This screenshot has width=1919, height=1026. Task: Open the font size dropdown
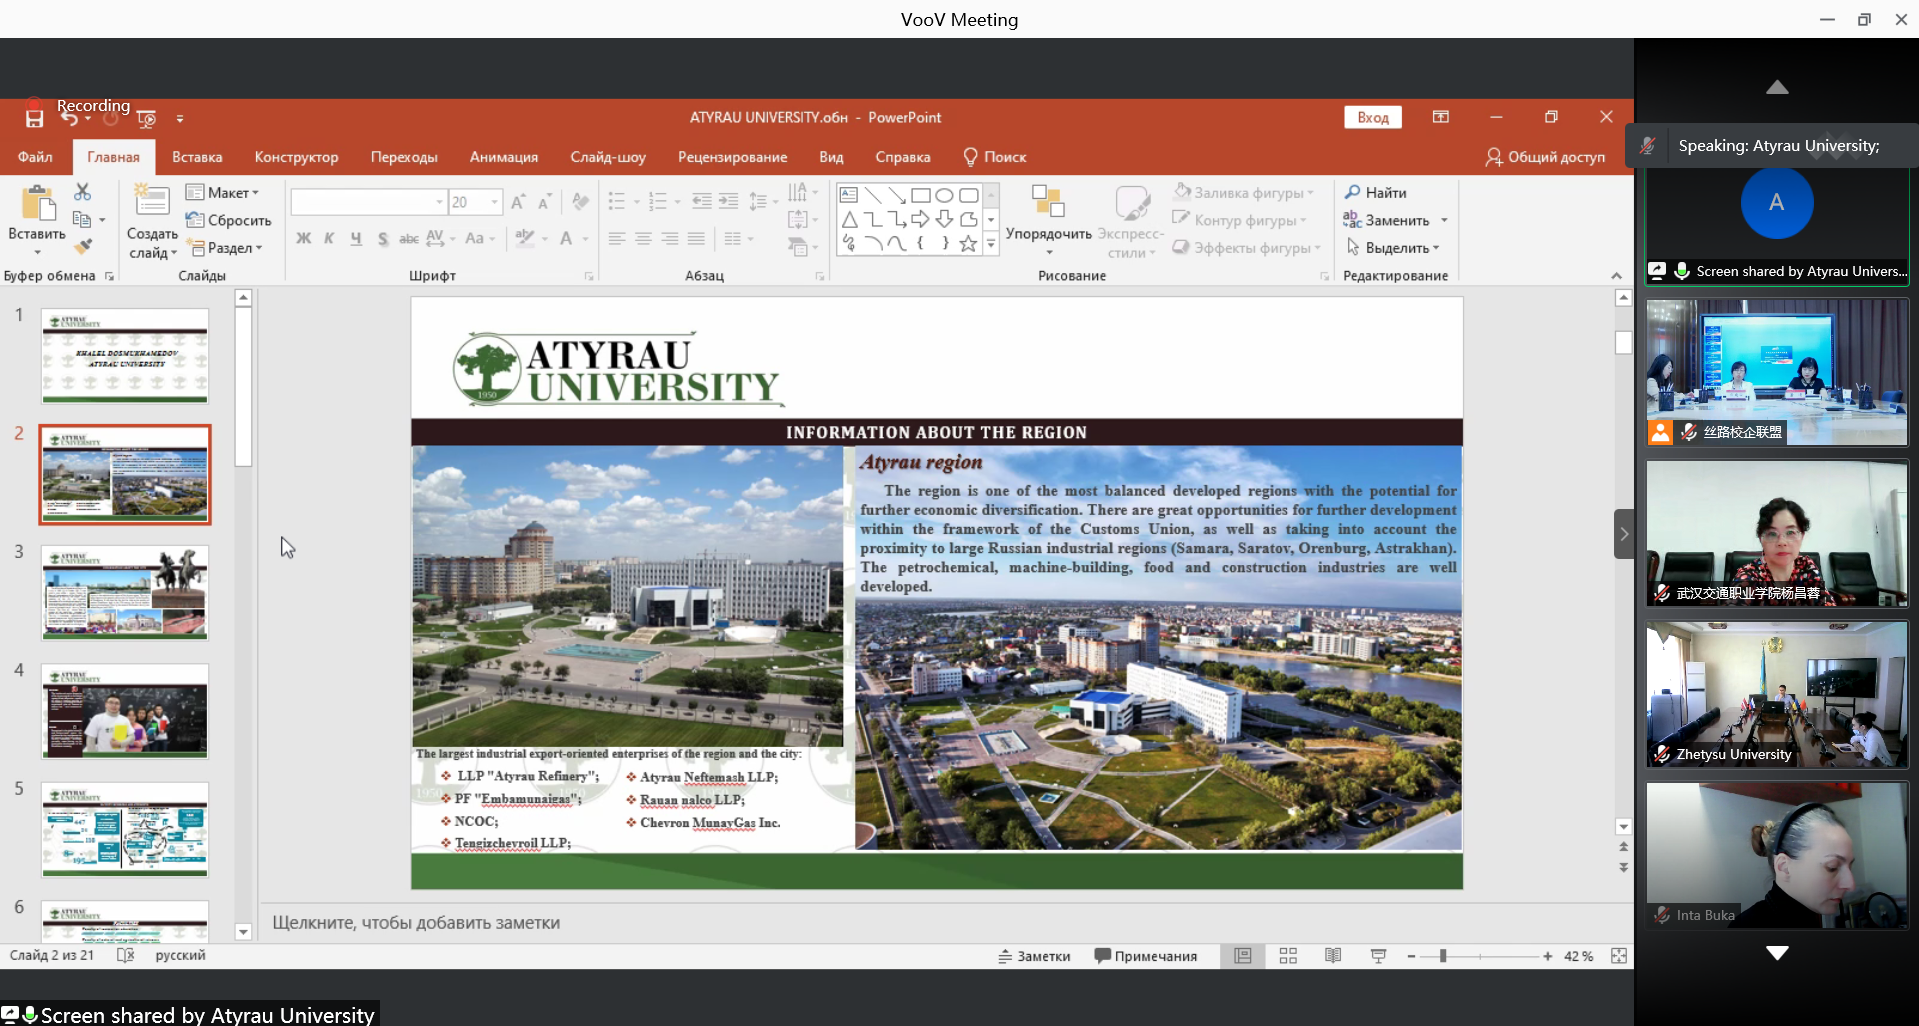pos(494,202)
